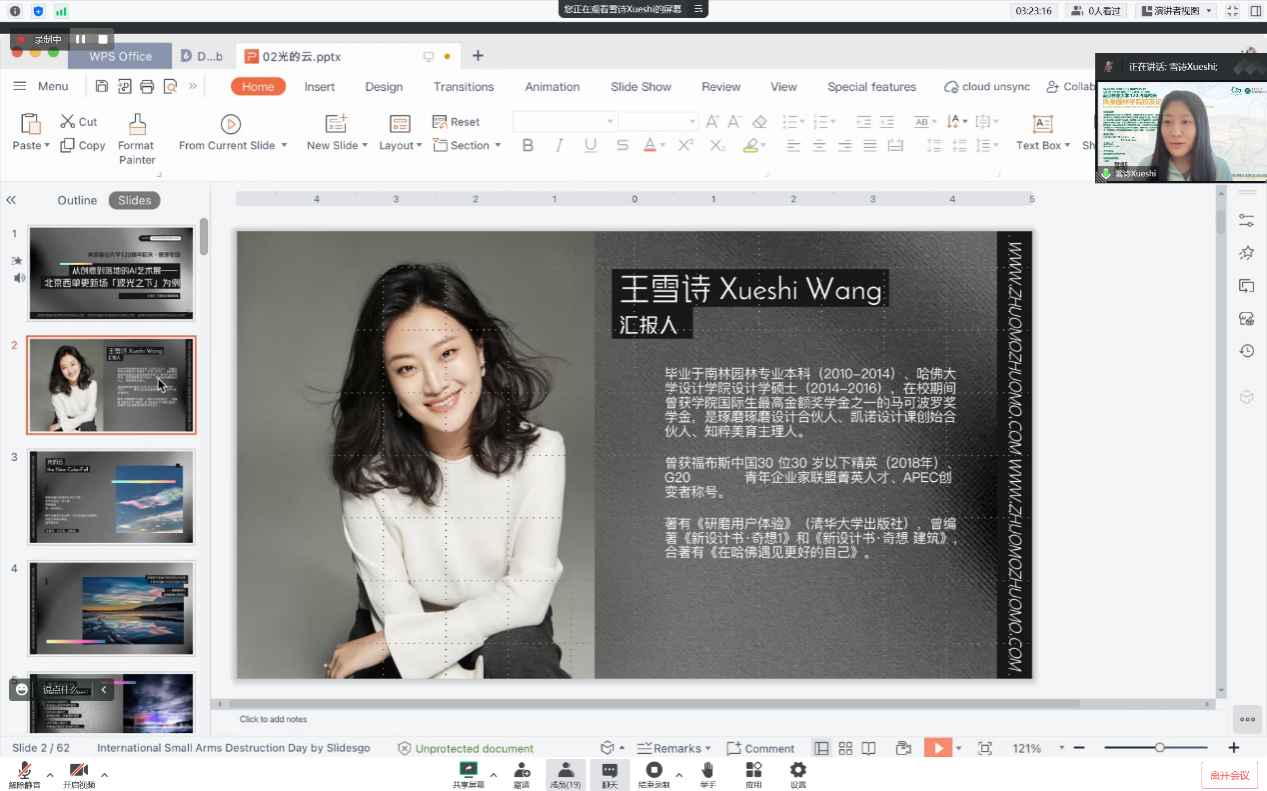Click the Reset button

(x=456, y=122)
